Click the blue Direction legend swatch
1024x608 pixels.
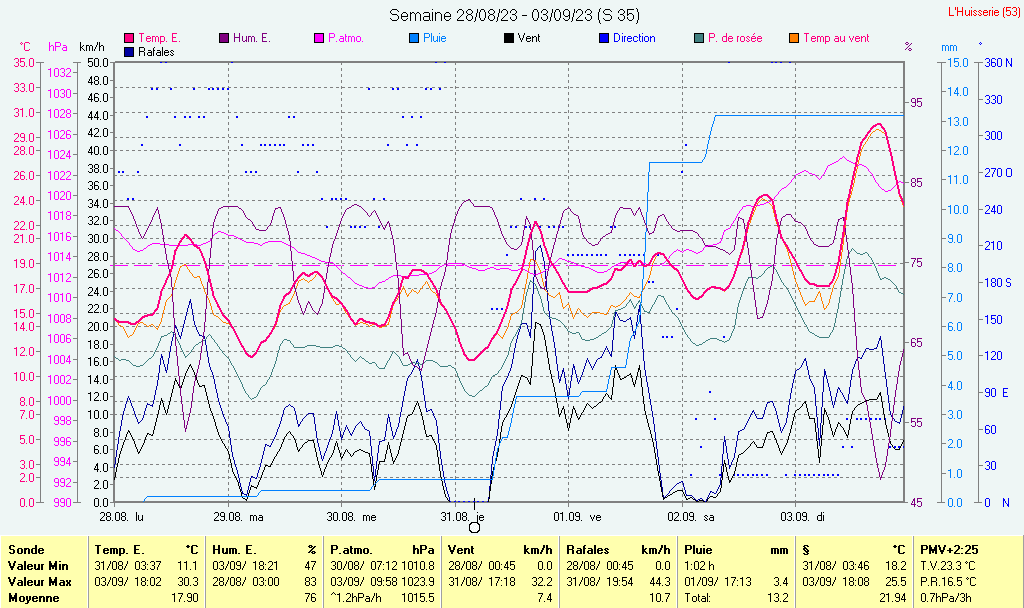pyautogui.click(x=604, y=39)
